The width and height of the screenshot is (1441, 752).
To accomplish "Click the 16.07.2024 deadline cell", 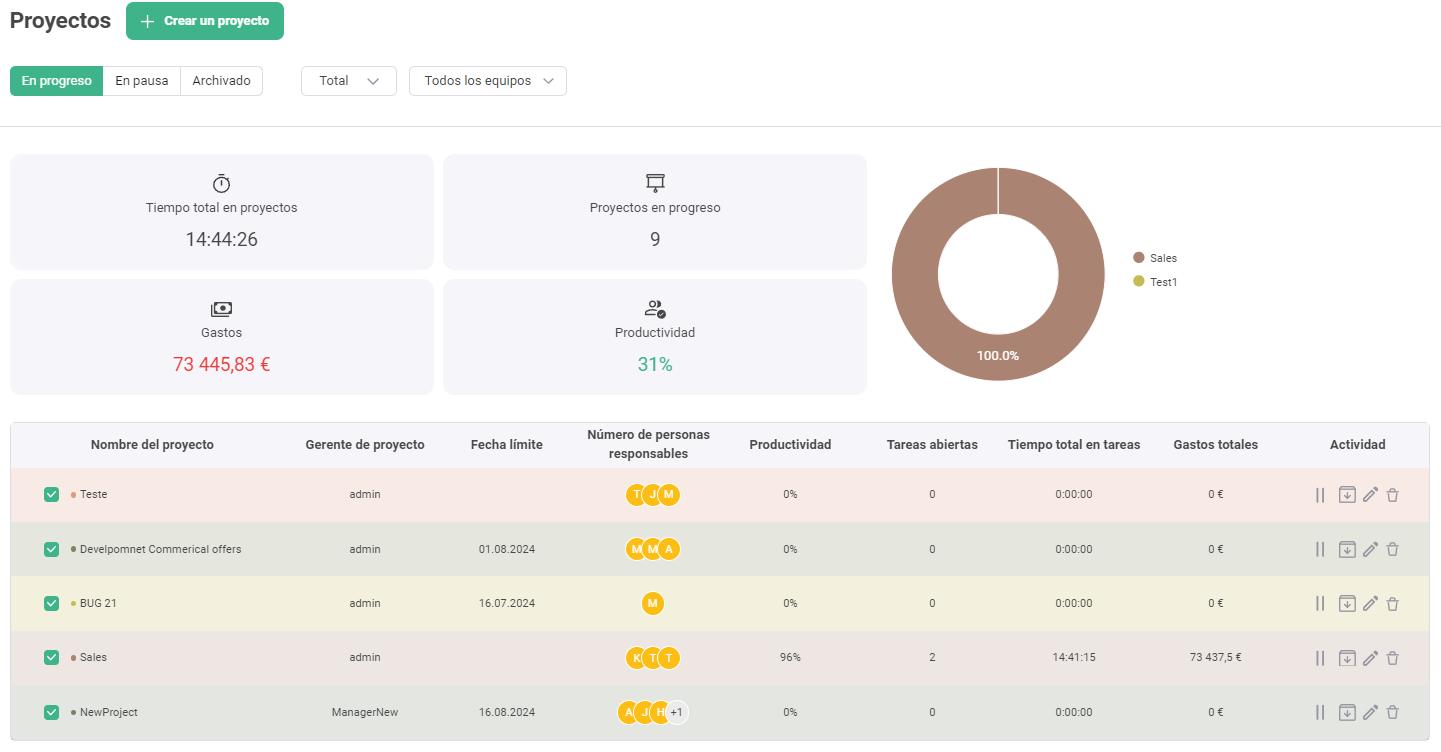I will (507, 603).
